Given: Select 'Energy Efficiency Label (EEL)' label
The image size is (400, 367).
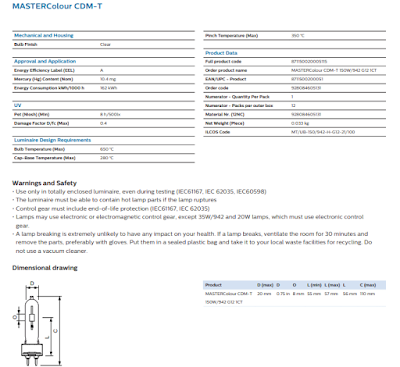Looking at the screenshot, I should click(x=44, y=70).
